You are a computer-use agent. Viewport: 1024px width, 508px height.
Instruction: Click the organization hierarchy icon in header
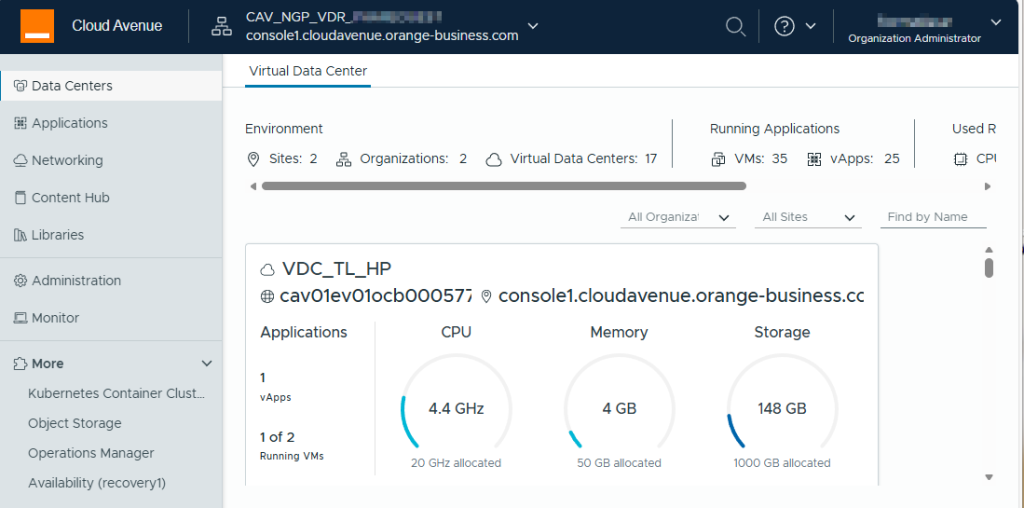221,27
